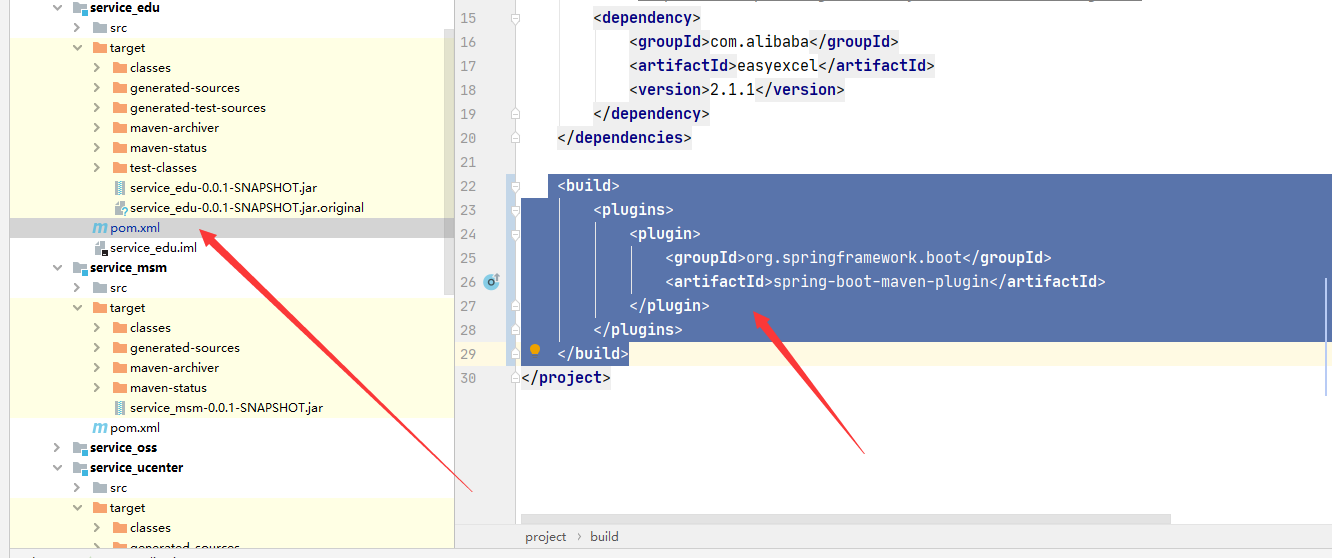Click service_edu-0.0.1-SNAPSHOT.jar archive icon
This screenshot has height=558, width=1332.
tap(120, 188)
